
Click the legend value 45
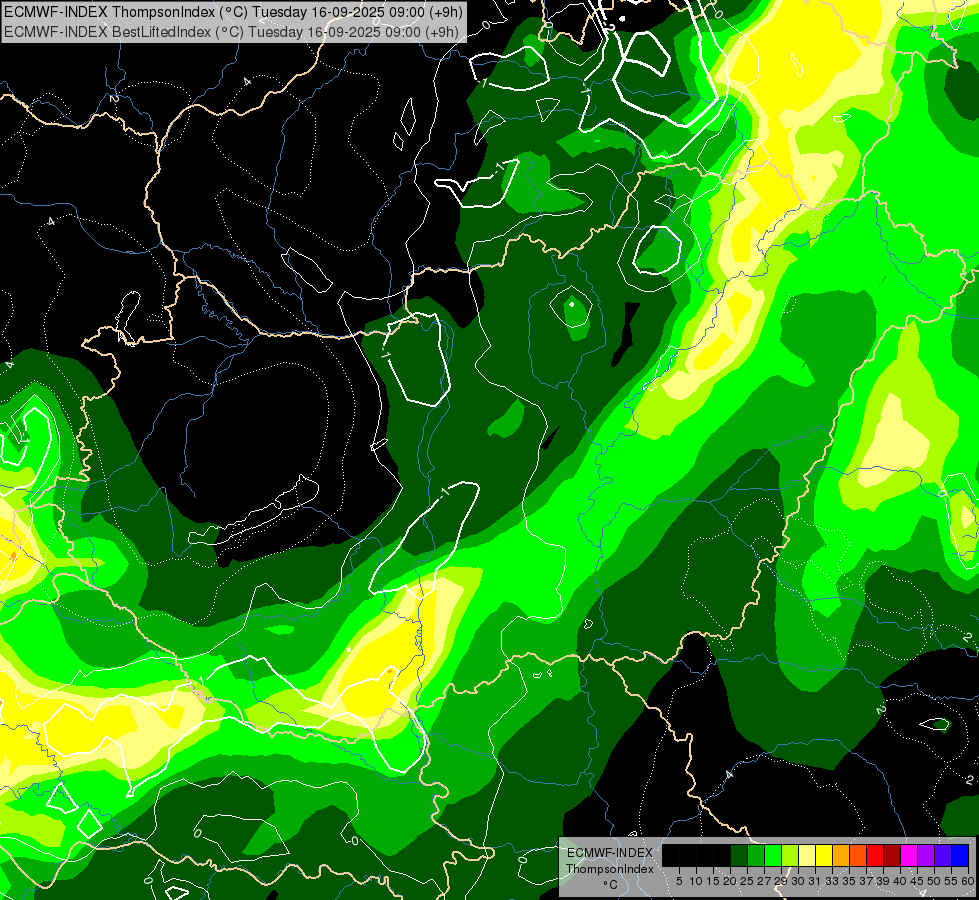pyautogui.click(x=918, y=881)
